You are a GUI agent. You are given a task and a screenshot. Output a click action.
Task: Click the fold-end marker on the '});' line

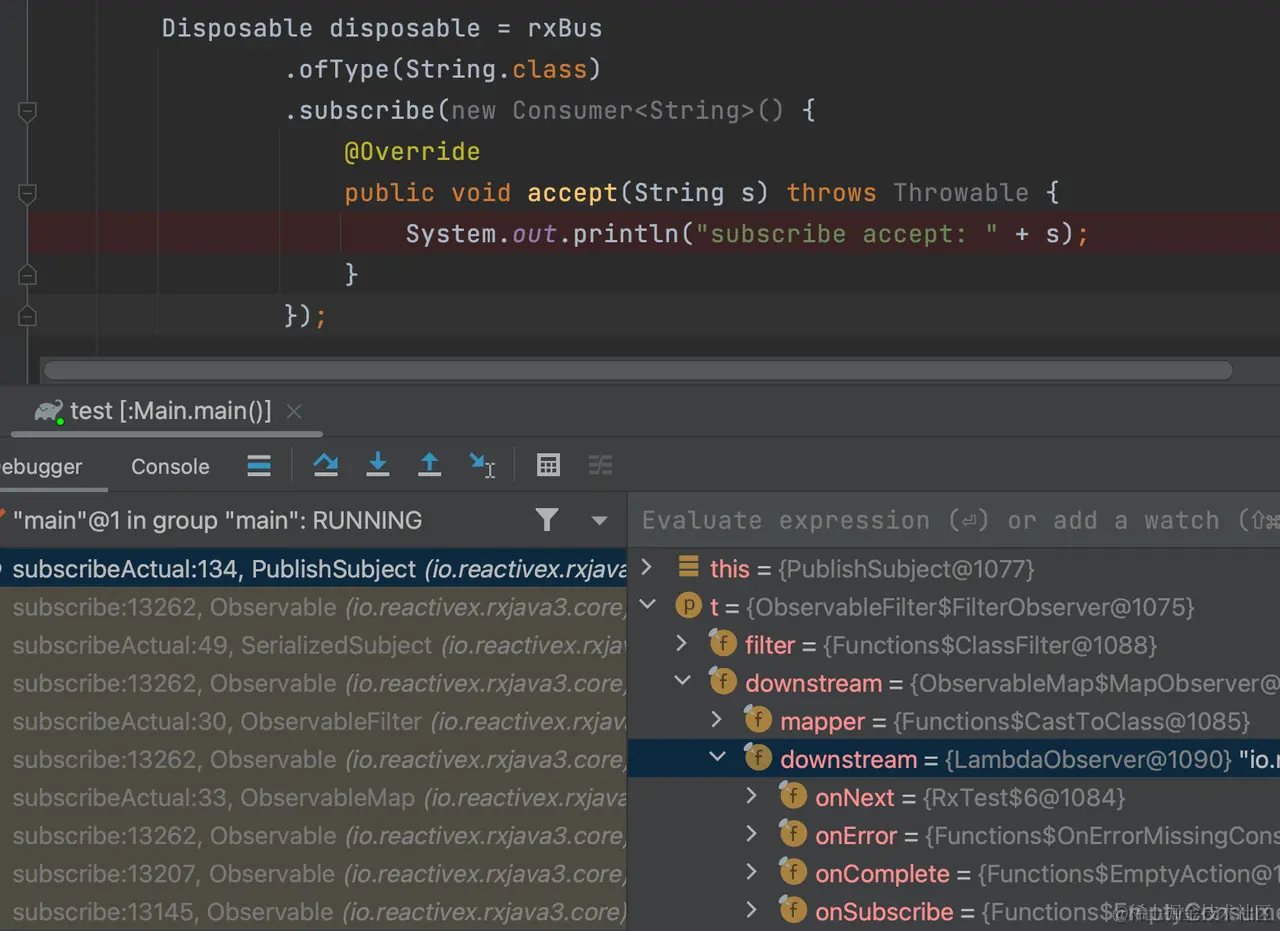tap(27, 316)
